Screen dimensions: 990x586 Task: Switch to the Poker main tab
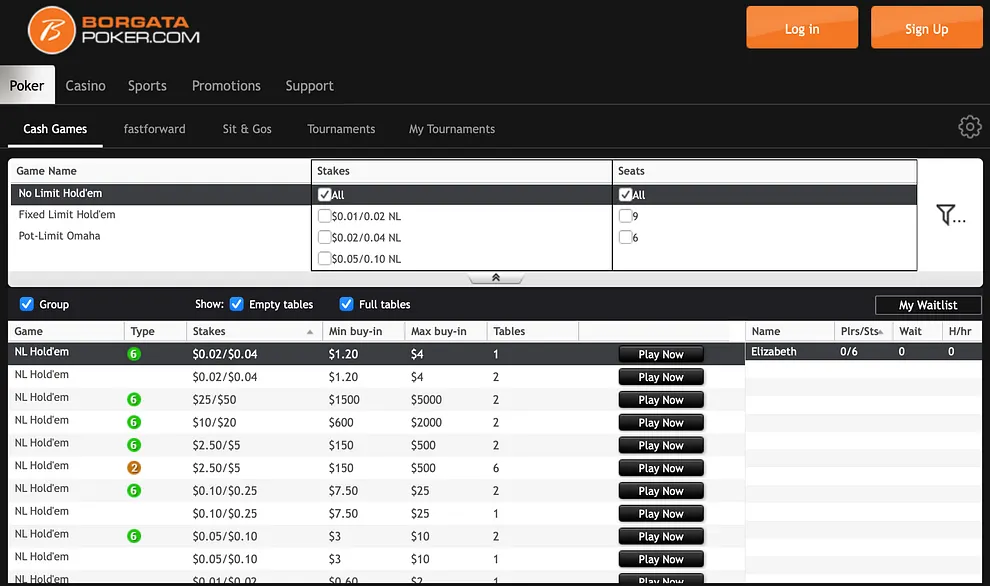(x=27, y=85)
